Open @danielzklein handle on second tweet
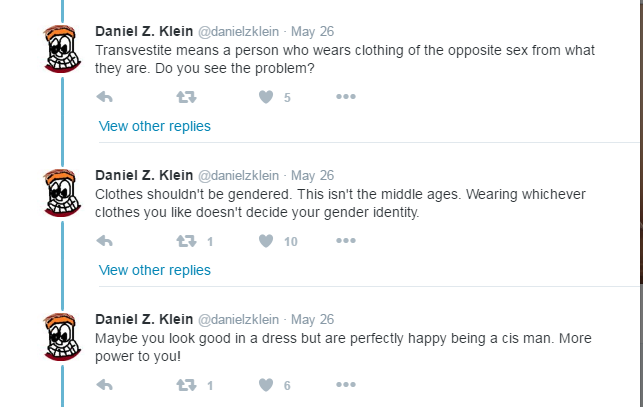643x407 pixels. click(238, 176)
